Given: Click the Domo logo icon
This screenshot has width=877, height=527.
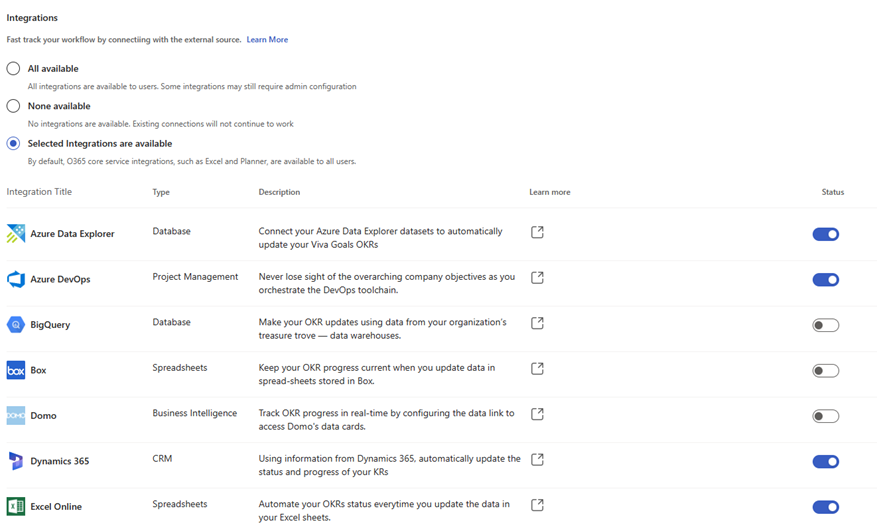Looking at the screenshot, I should point(16,416).
